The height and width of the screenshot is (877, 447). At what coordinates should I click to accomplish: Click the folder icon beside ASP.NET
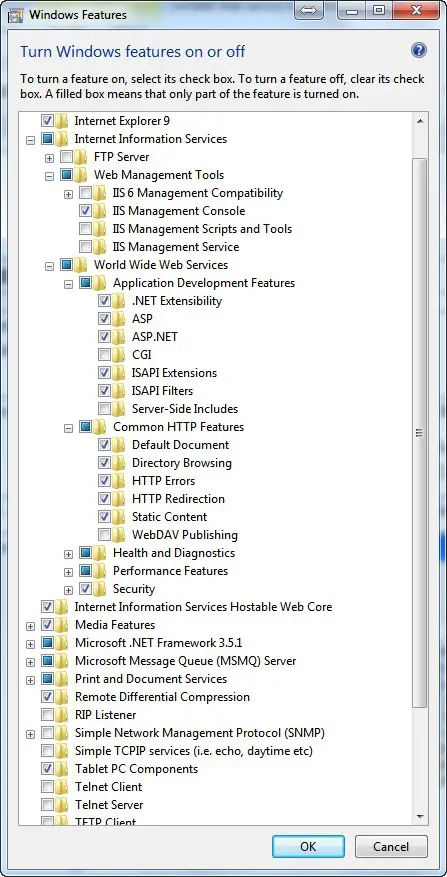pyautogui.click(x=119, y=337)
